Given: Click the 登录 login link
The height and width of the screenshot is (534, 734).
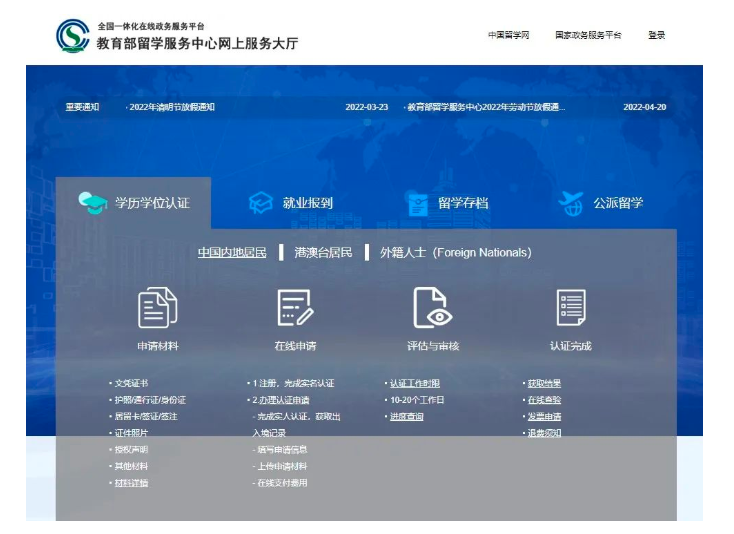Looking at the screenshot, I should point(656,35).
